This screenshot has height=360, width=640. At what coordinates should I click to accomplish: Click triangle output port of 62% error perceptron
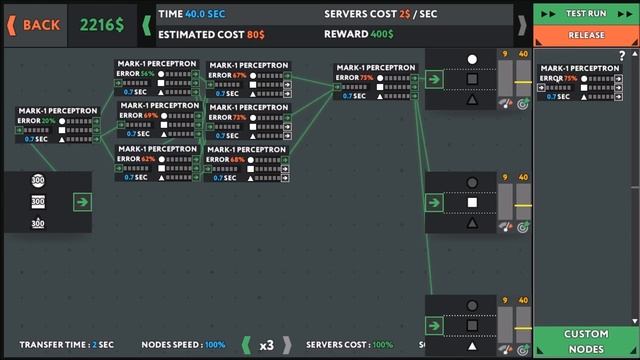point(196,178)
